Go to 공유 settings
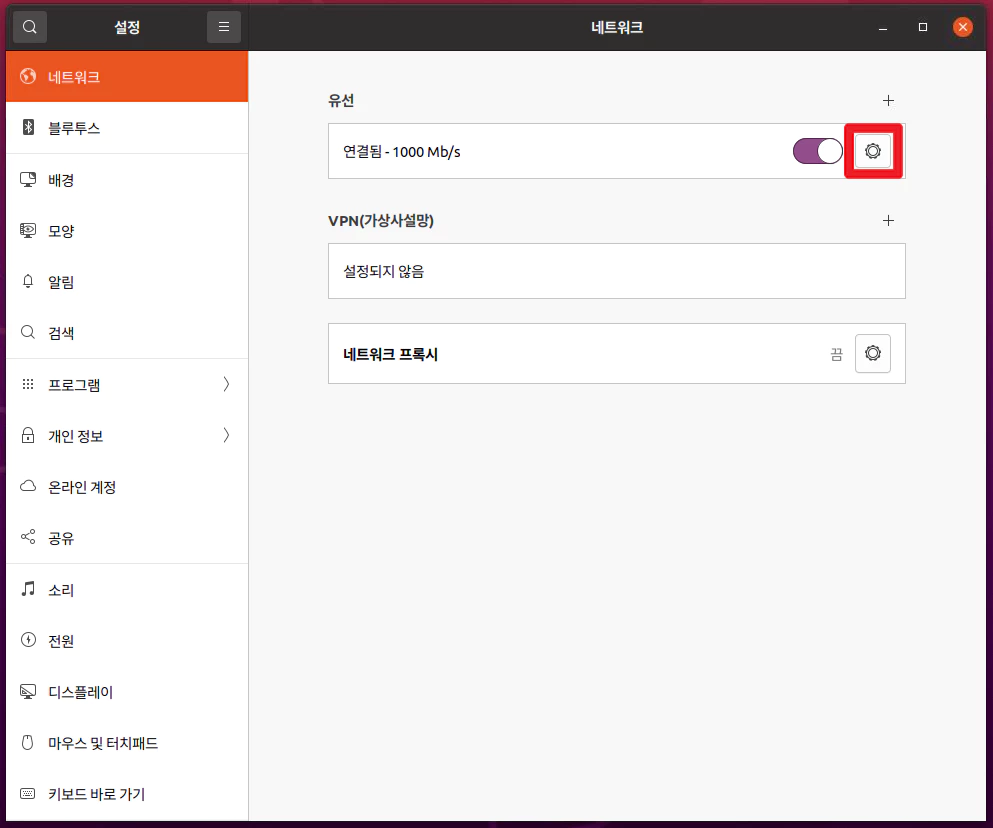This screenshot has width=993, height=828. [x=127, y=538]
